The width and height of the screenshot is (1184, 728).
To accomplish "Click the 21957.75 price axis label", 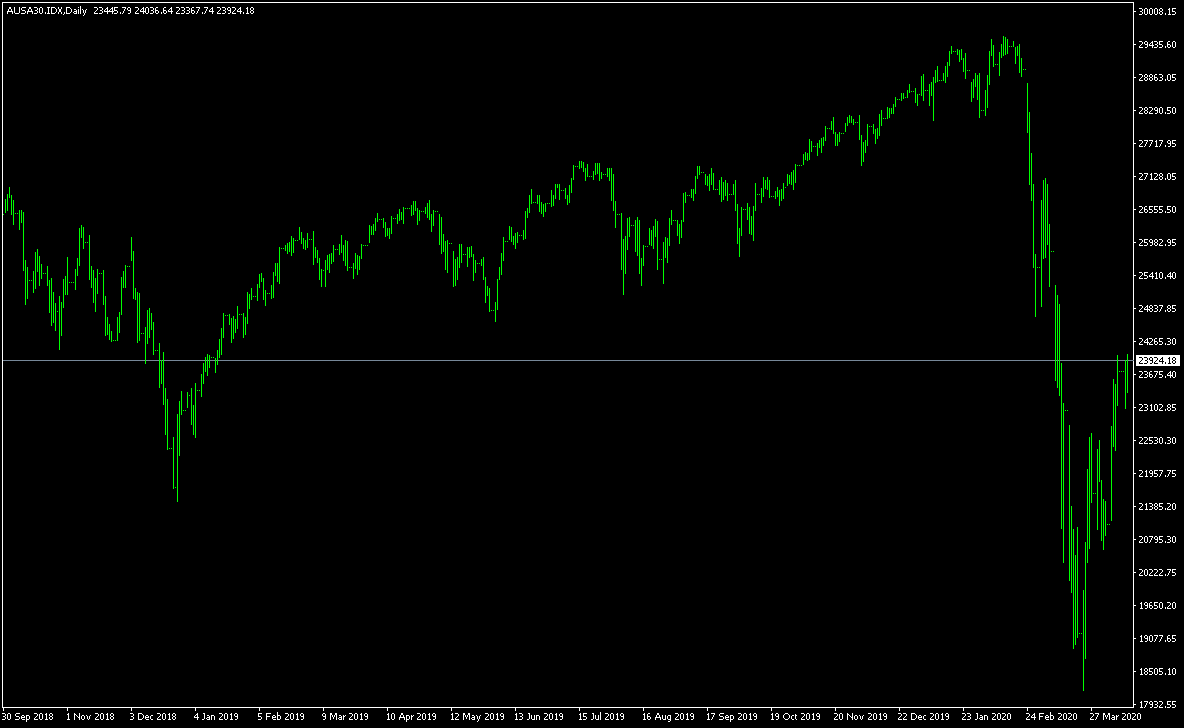I will (x=1158, y=474).
